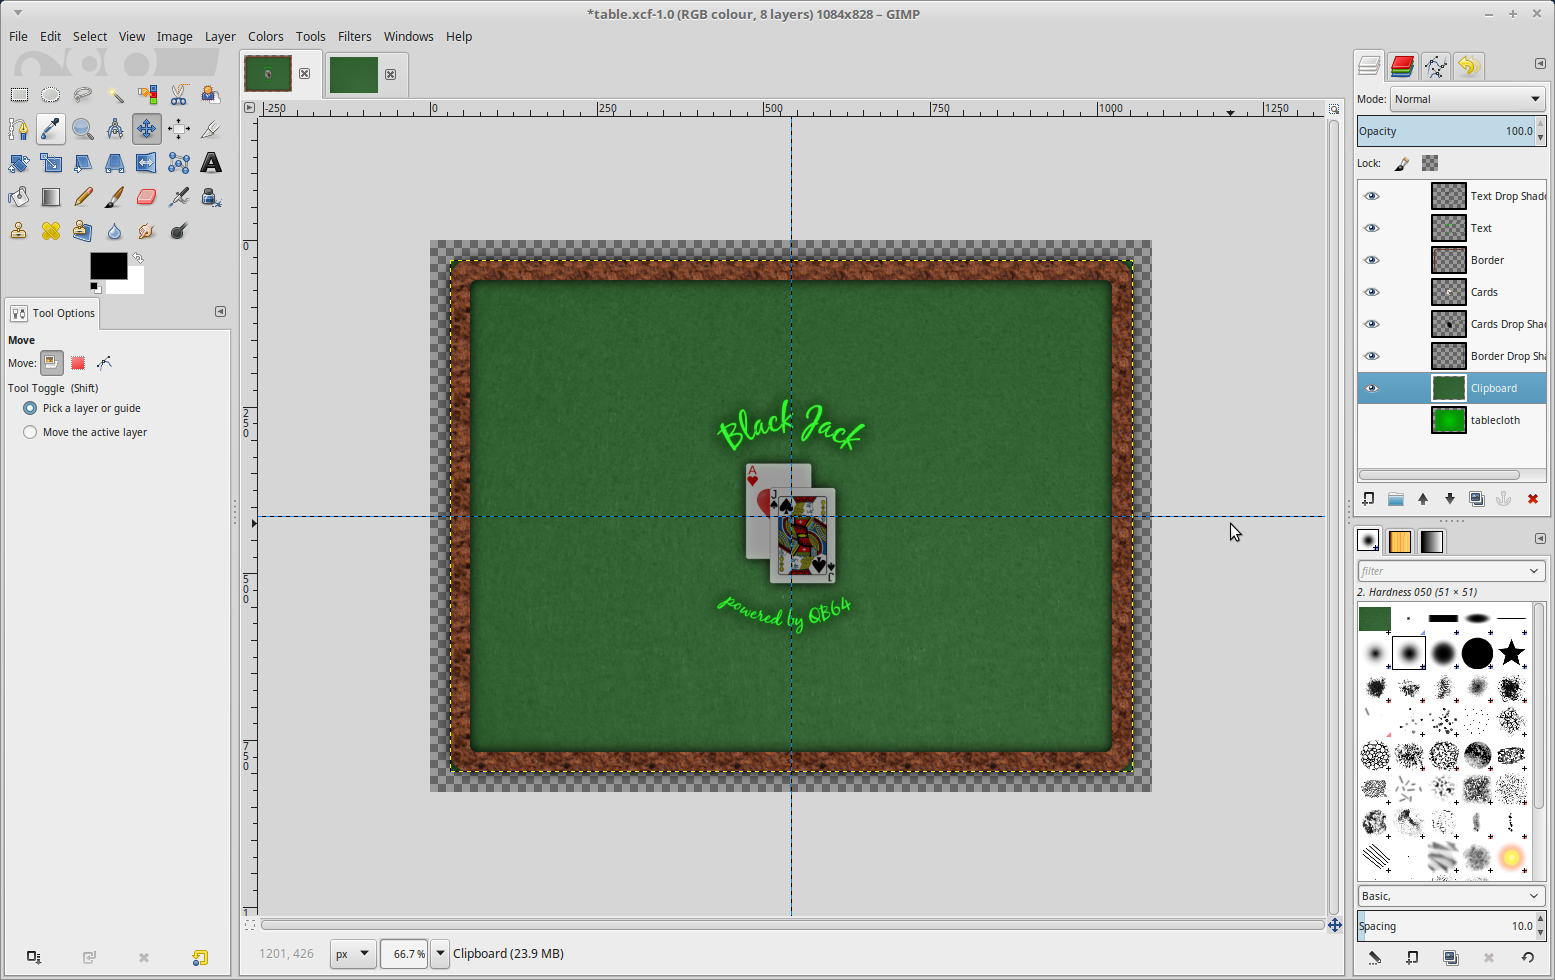Click the delete layer red X icon

point(1532,499)
